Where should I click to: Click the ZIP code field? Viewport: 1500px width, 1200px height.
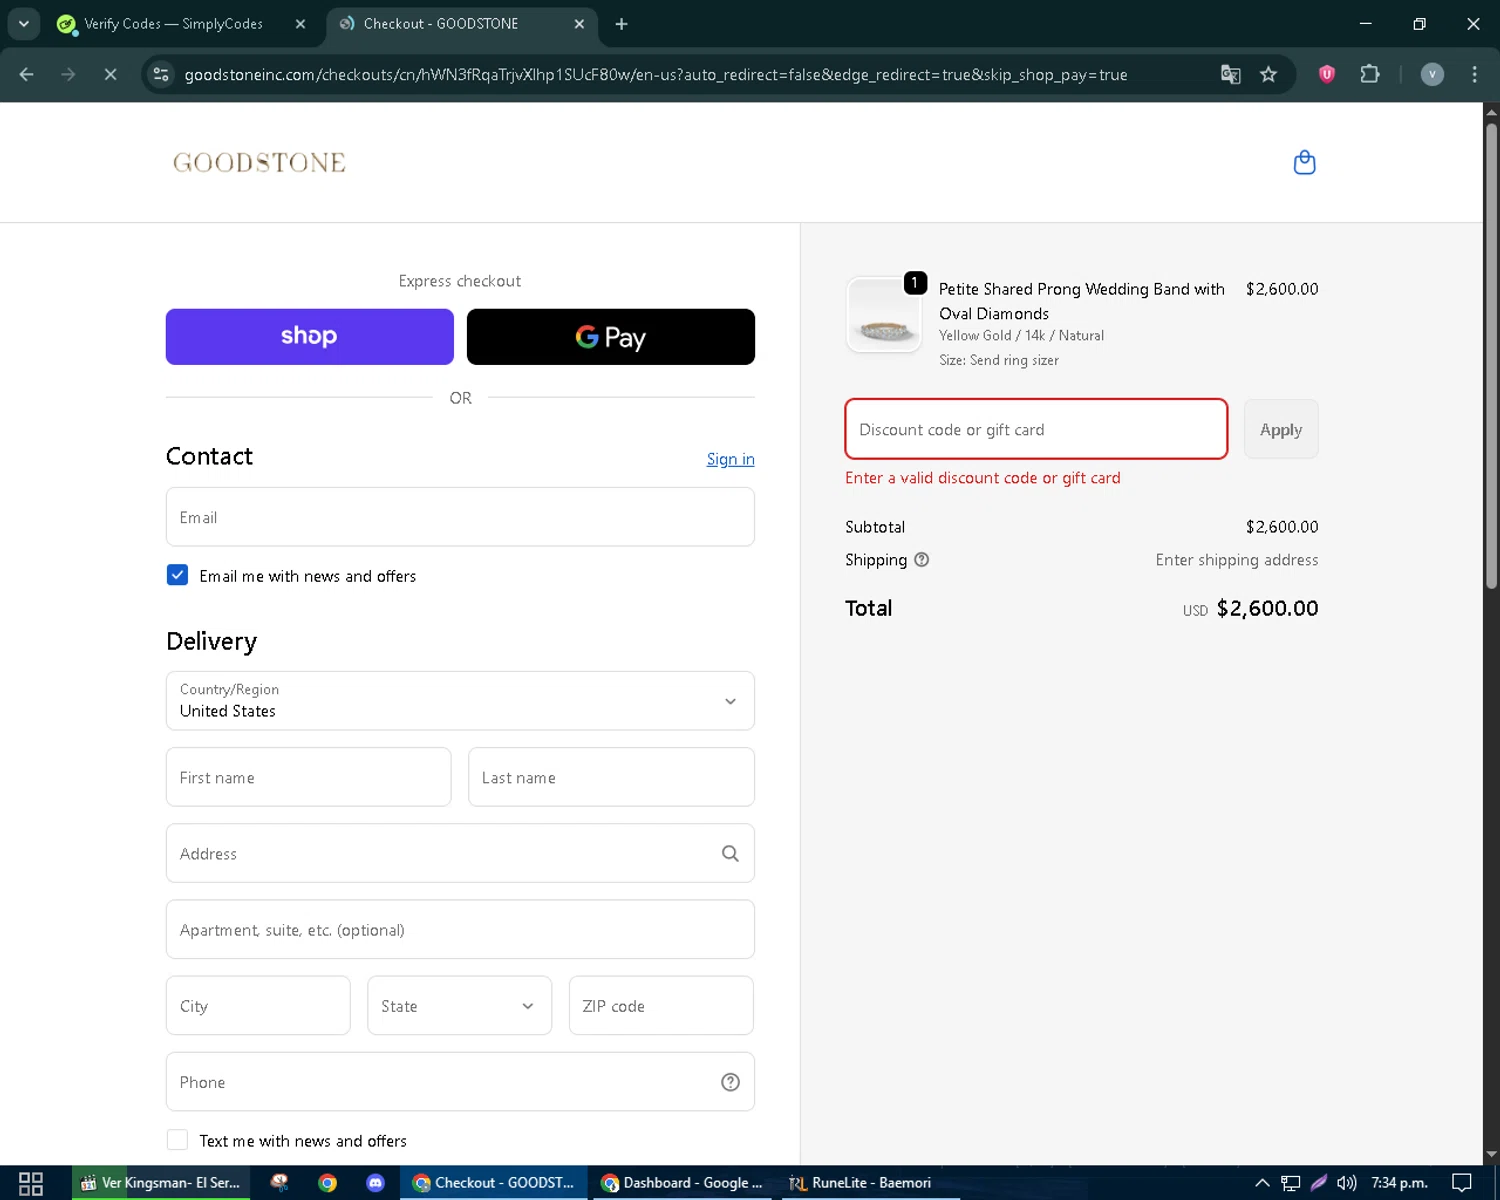coord(661,1006)
